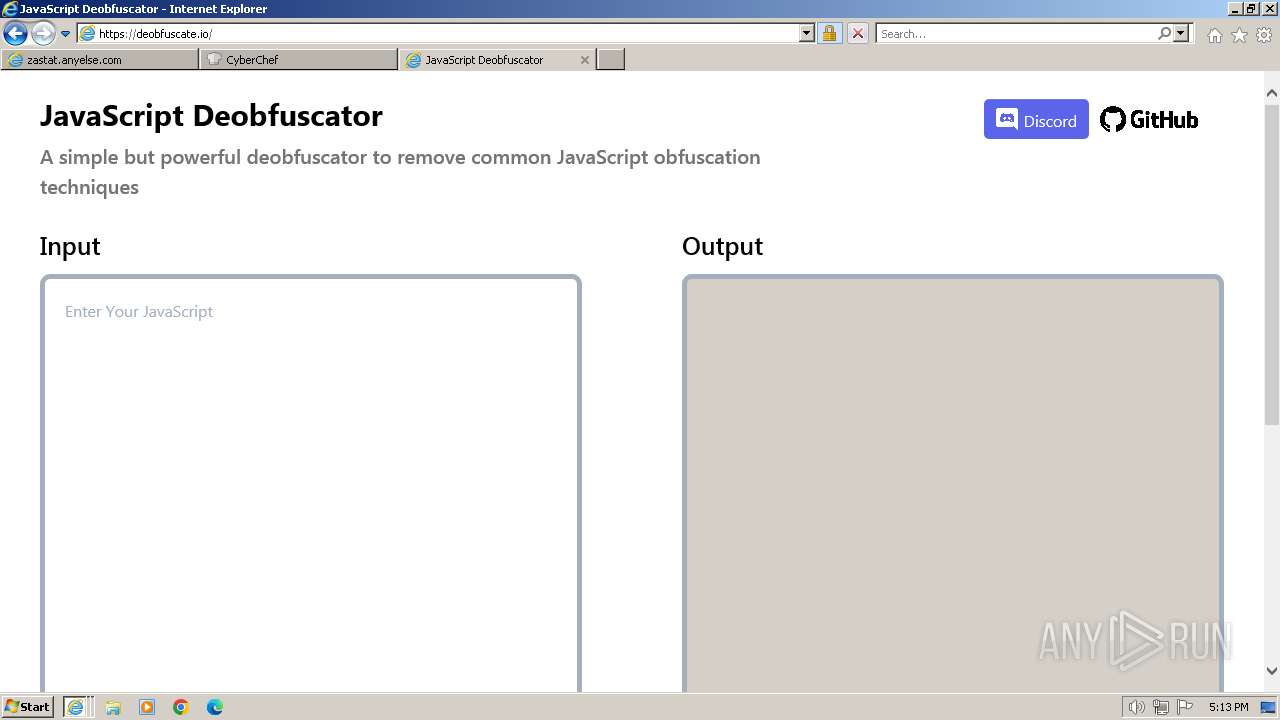Viewport: 1280px width, 720px height.
Task: Click the vertical scrollbar thumb
Action: [x=1272, y=264]
